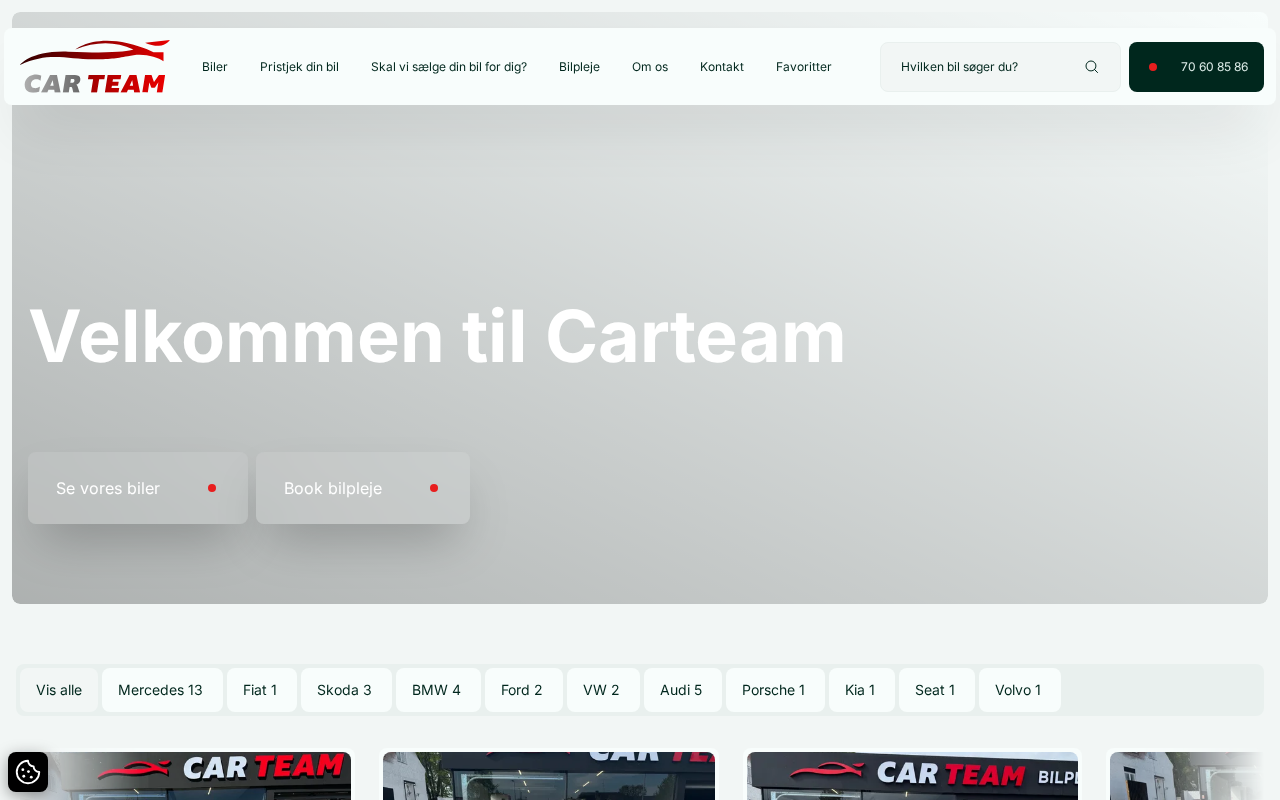Navigate to Bilpleje page
This screenshot has height=800, width=1280.
pyautogui.click(x=579, y=67)
